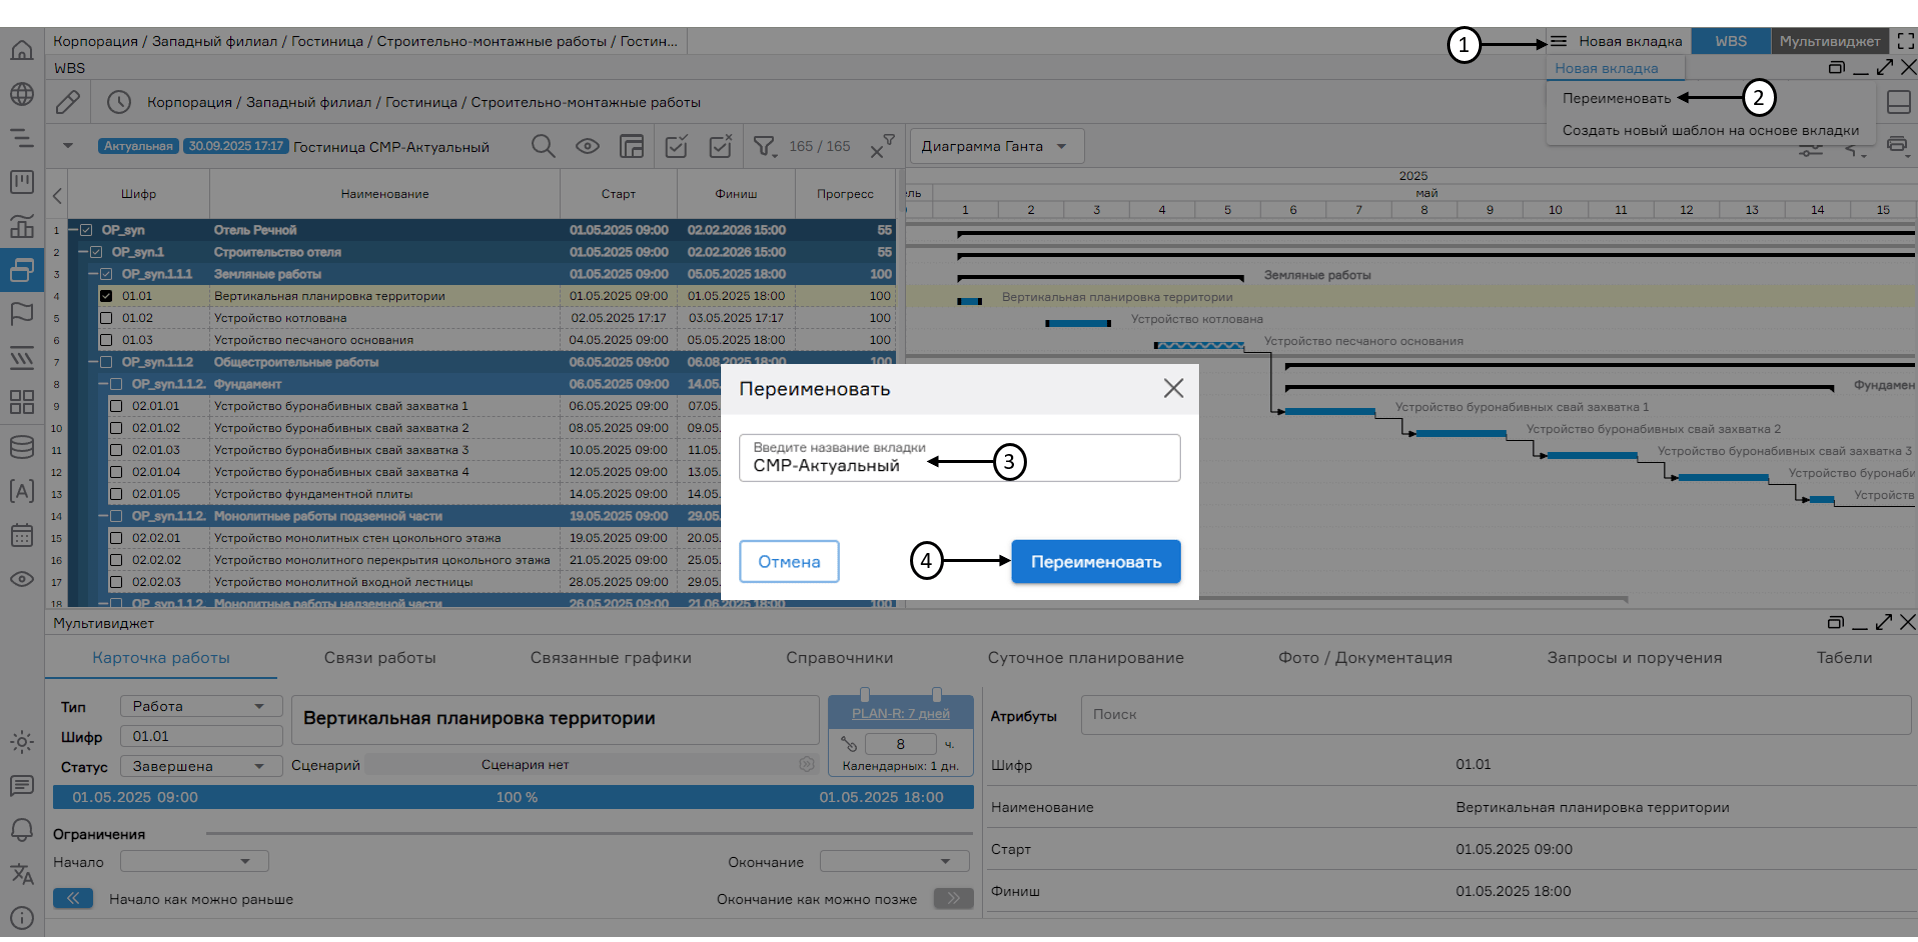This screenshot has width=1918, height=942.
Task: Click the clock history icon next to the pencil
Action: (x=119, y=101)
